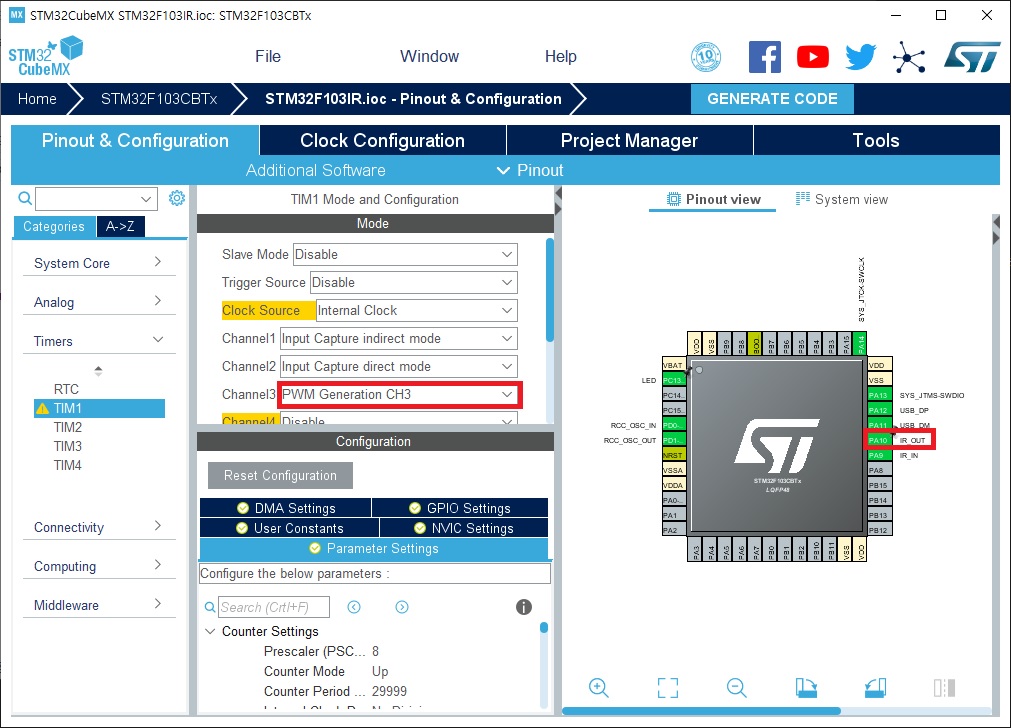This screenshot has width=1011, height=728.
Task: Click the STM32F103CBTx breadcrumb
Action: (159, 99)
